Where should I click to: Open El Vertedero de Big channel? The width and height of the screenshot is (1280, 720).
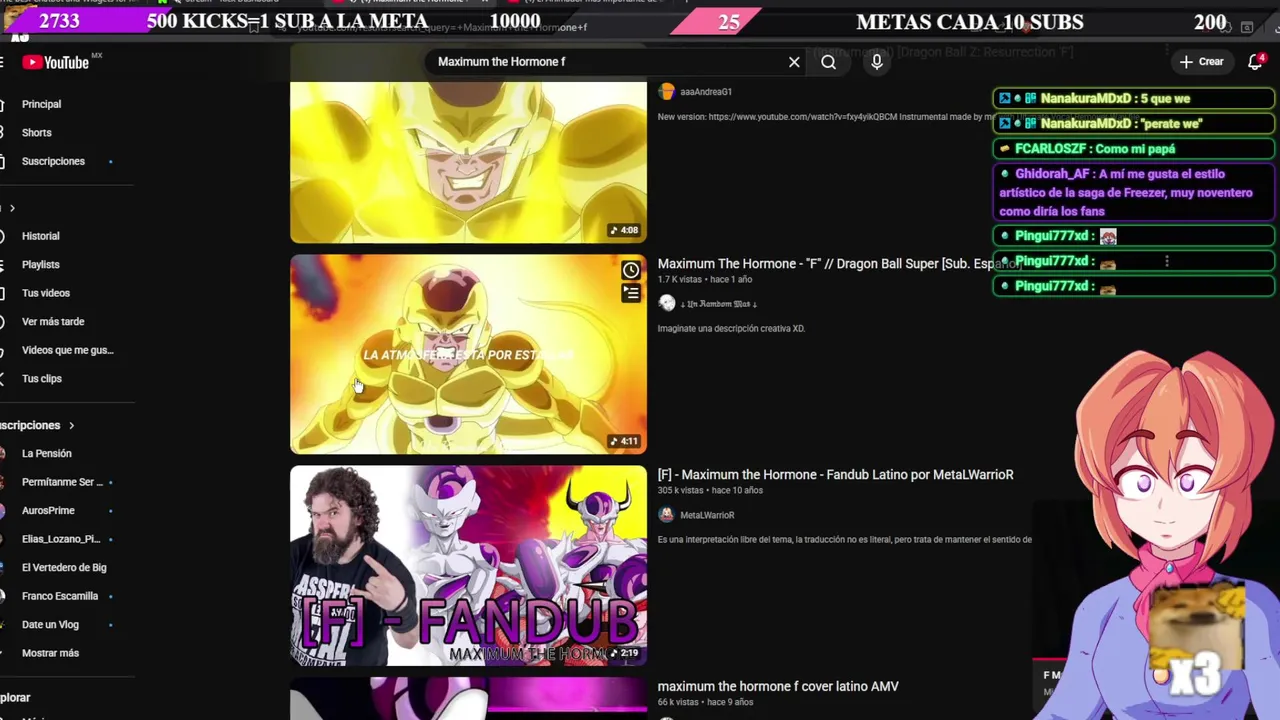(64, 567)
